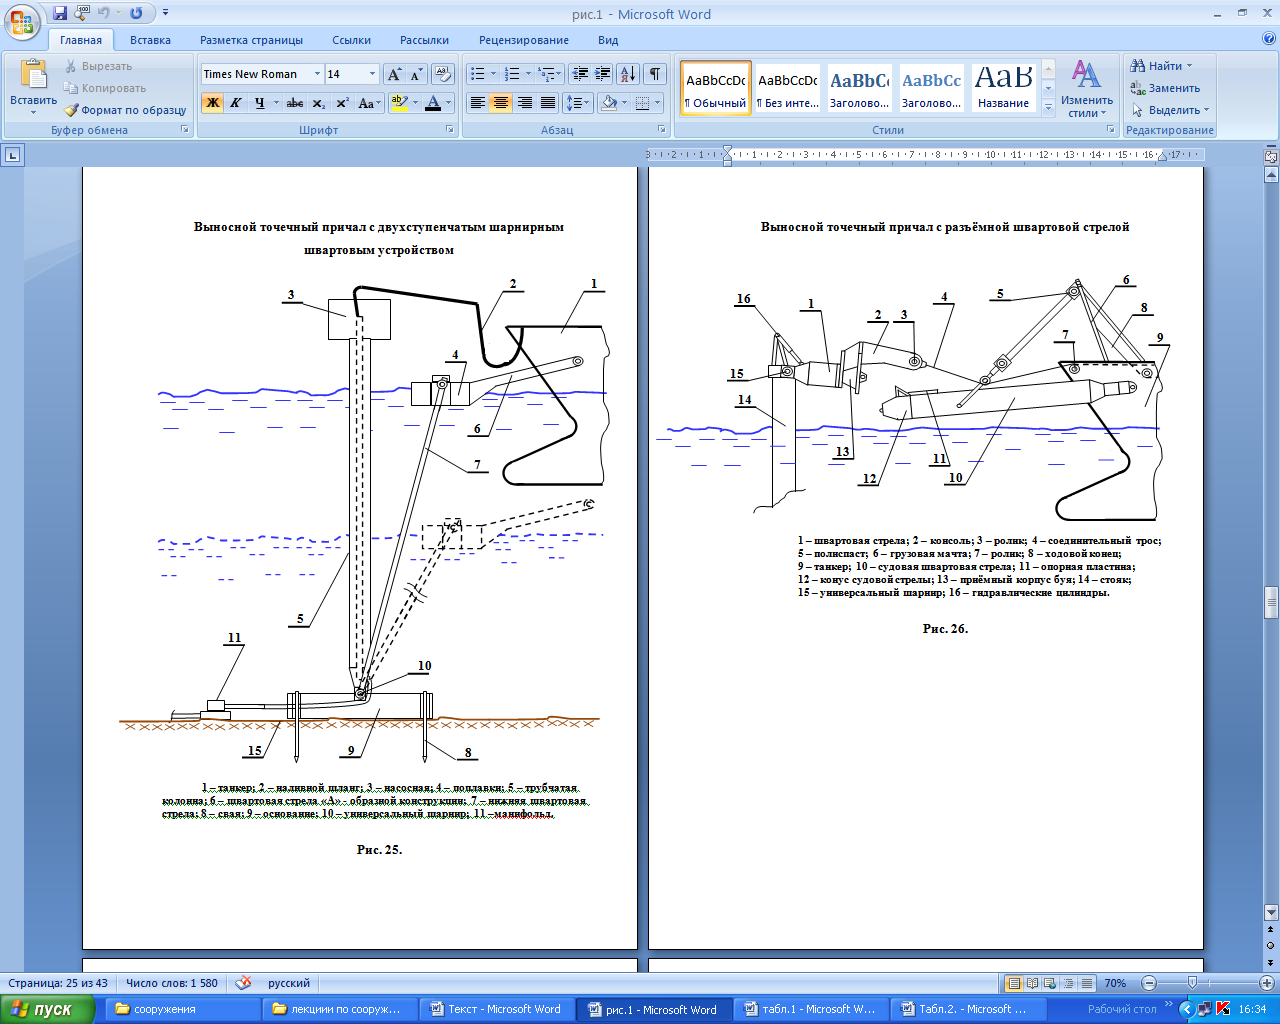
Task: Click the Sort (А-Я) paragraph icon
Action: [627, 74]
